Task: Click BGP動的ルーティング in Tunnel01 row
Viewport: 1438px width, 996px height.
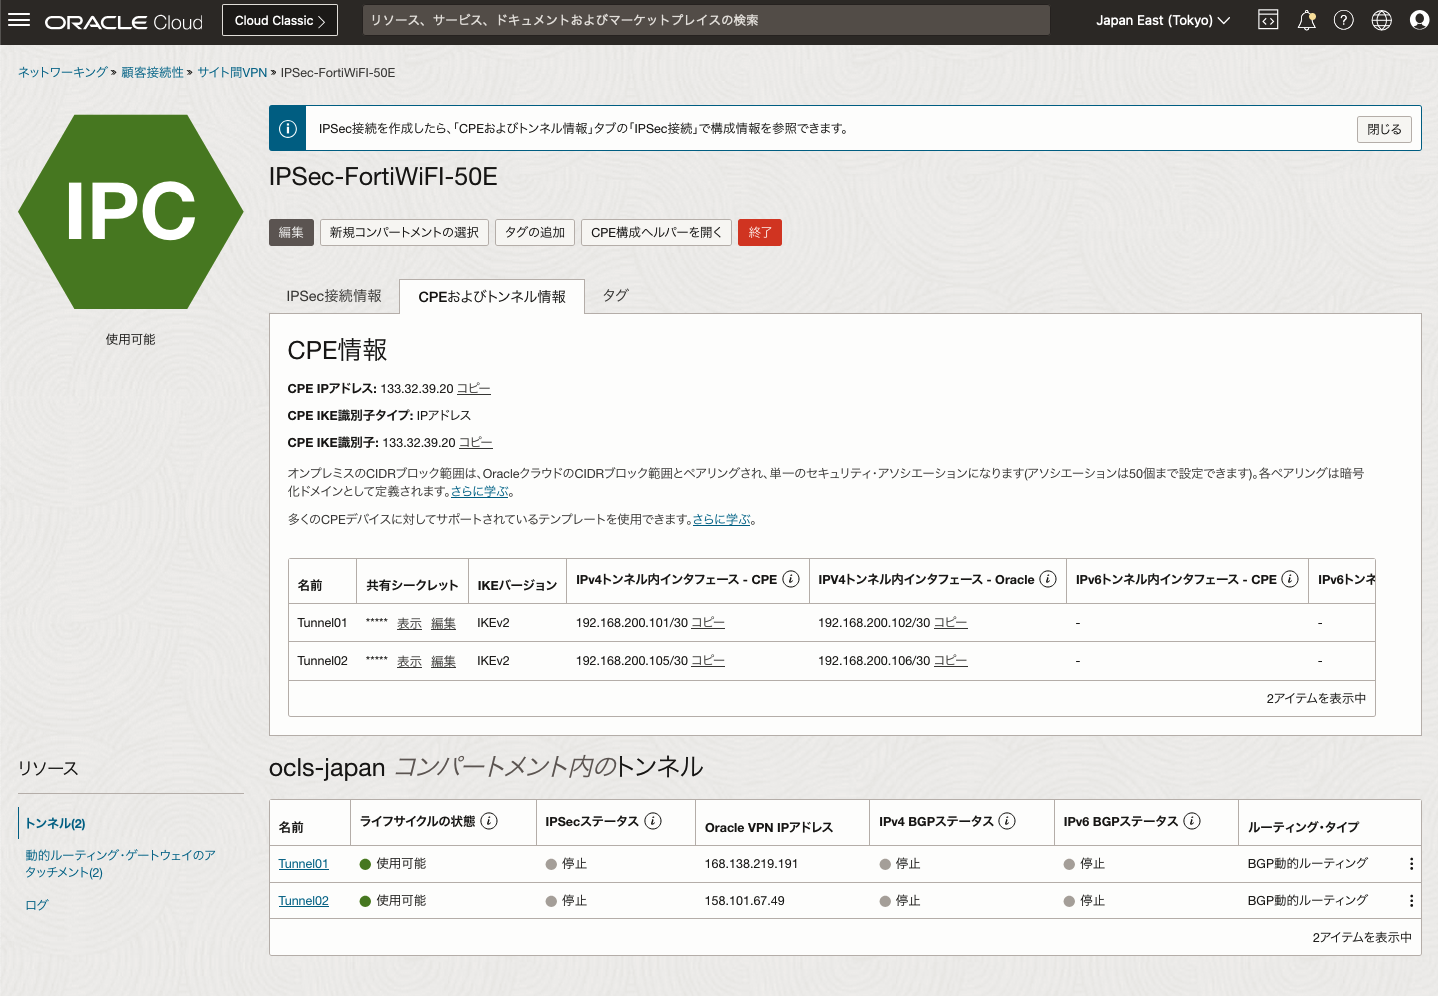Action: (1307, 864)
